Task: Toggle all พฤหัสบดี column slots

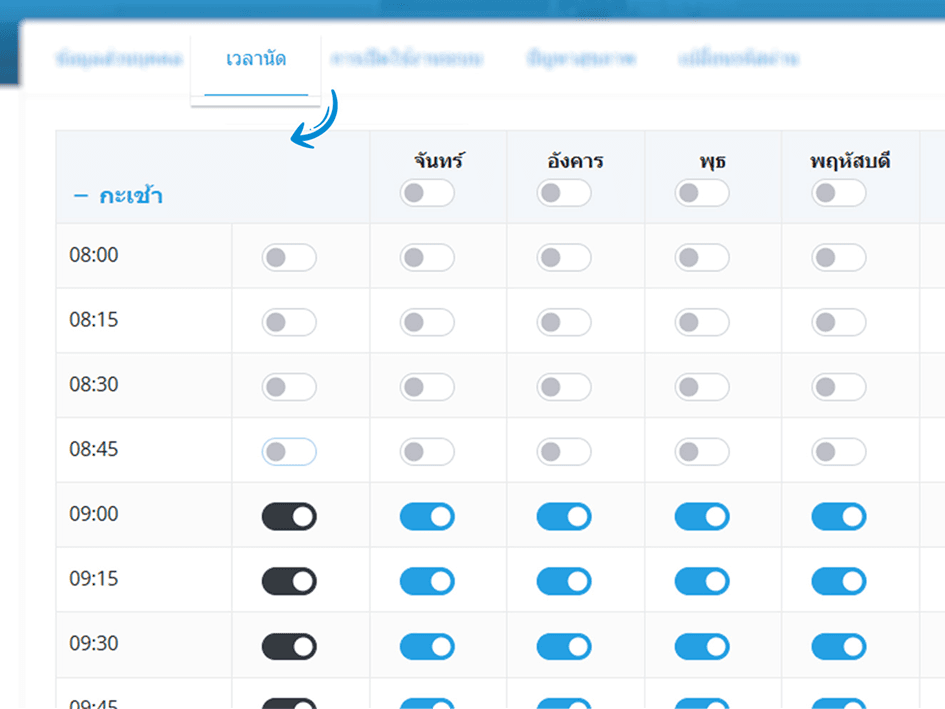Action: tap(838, 193)
